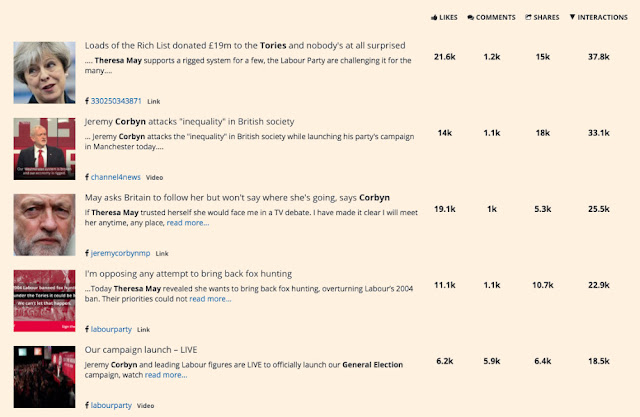The width and height of the screenshot is (640, 417).
Task: Click the Likes thumbs-up column header icon
Action: 434,18
